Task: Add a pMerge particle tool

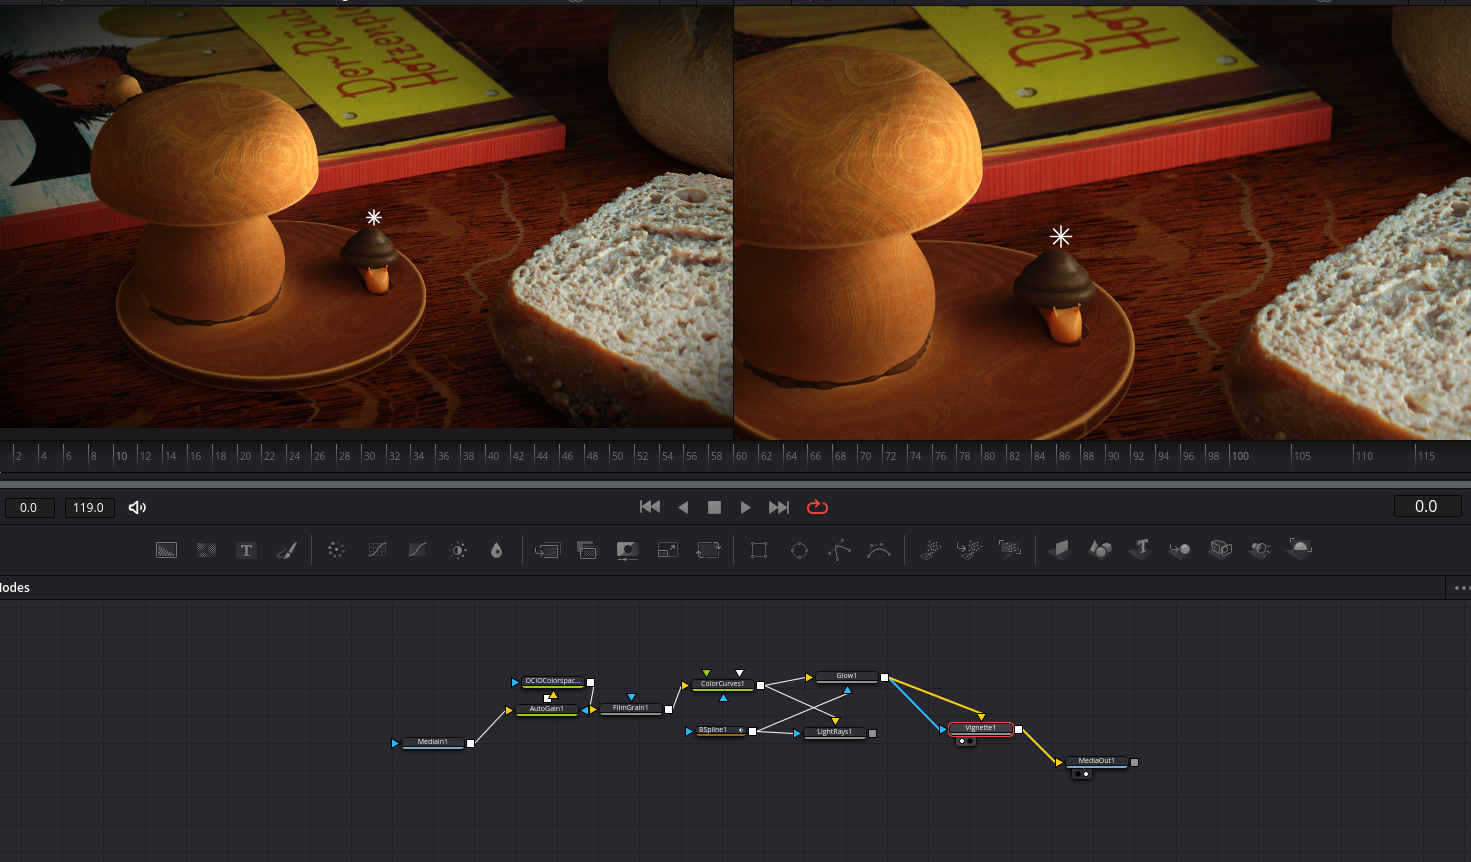Action: coord(969,549)
